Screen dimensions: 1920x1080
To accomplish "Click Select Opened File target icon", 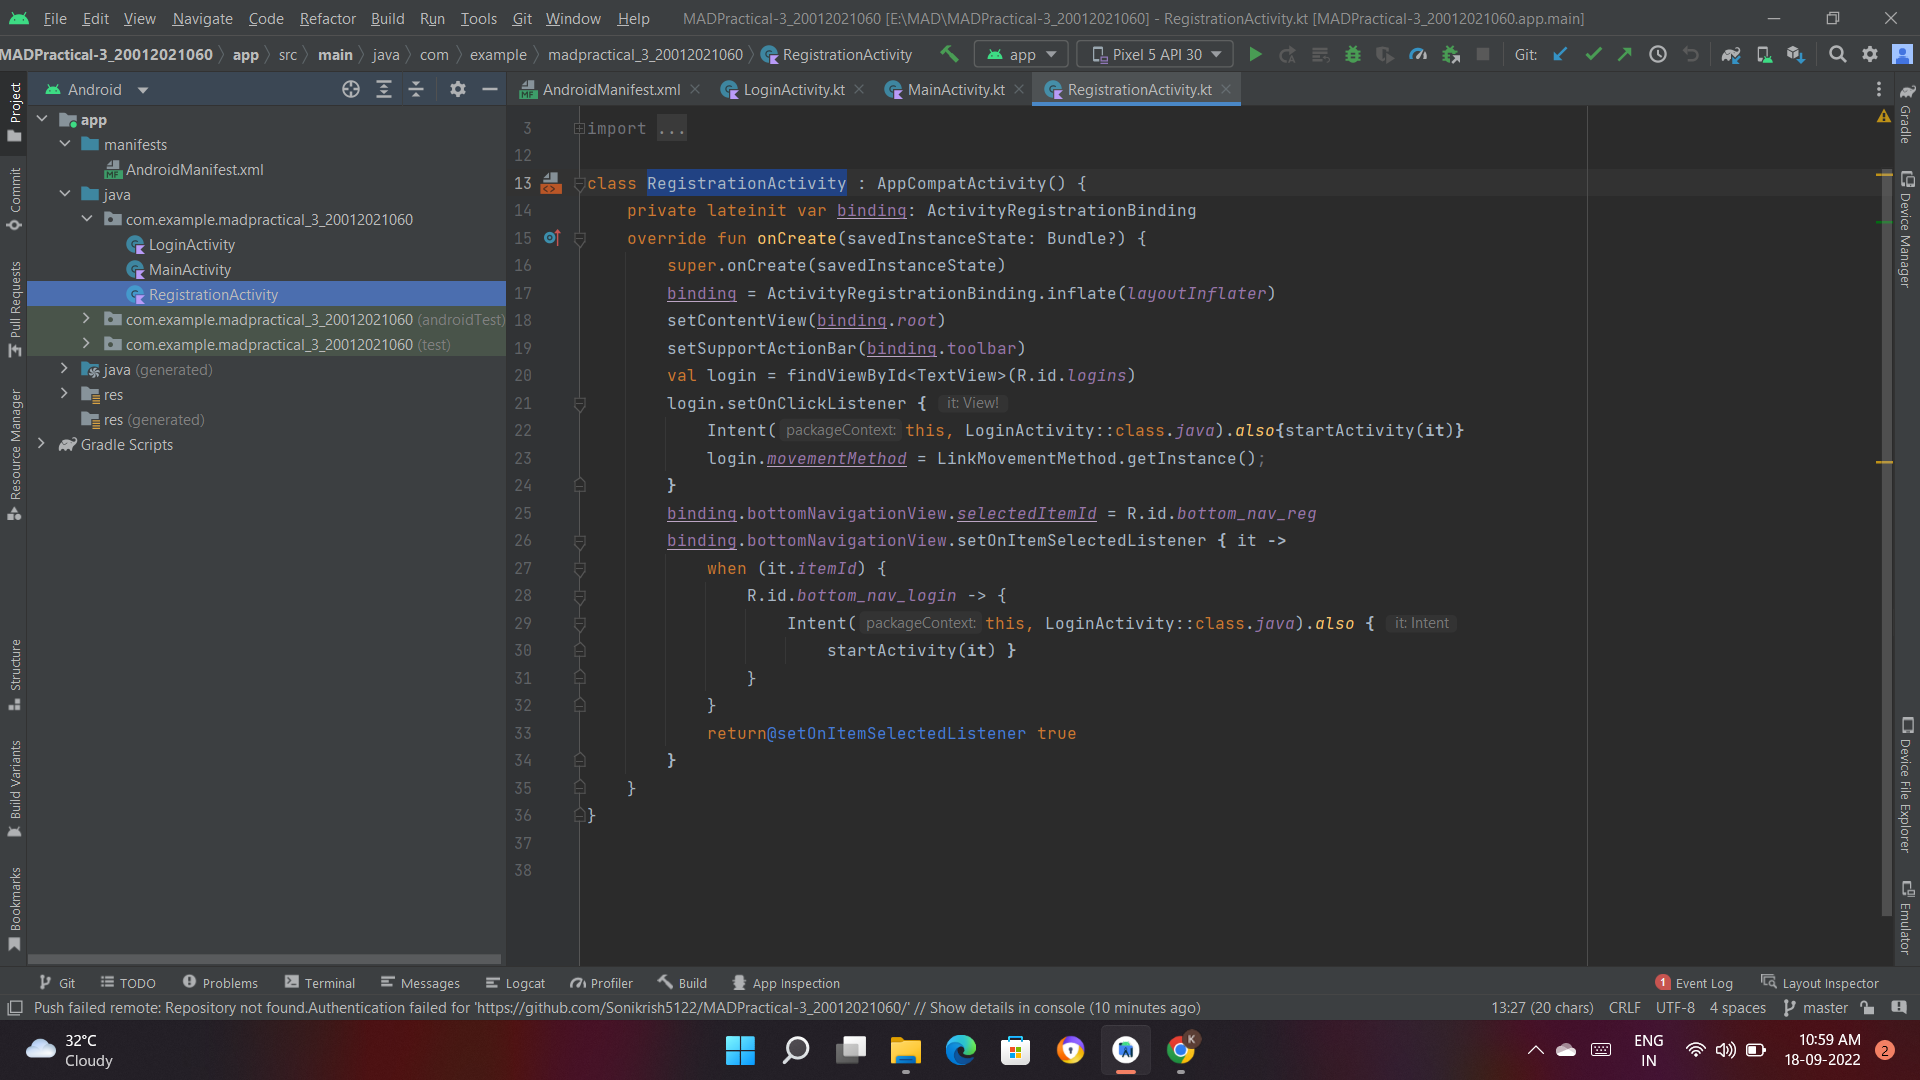I will (x=351, y=90).
